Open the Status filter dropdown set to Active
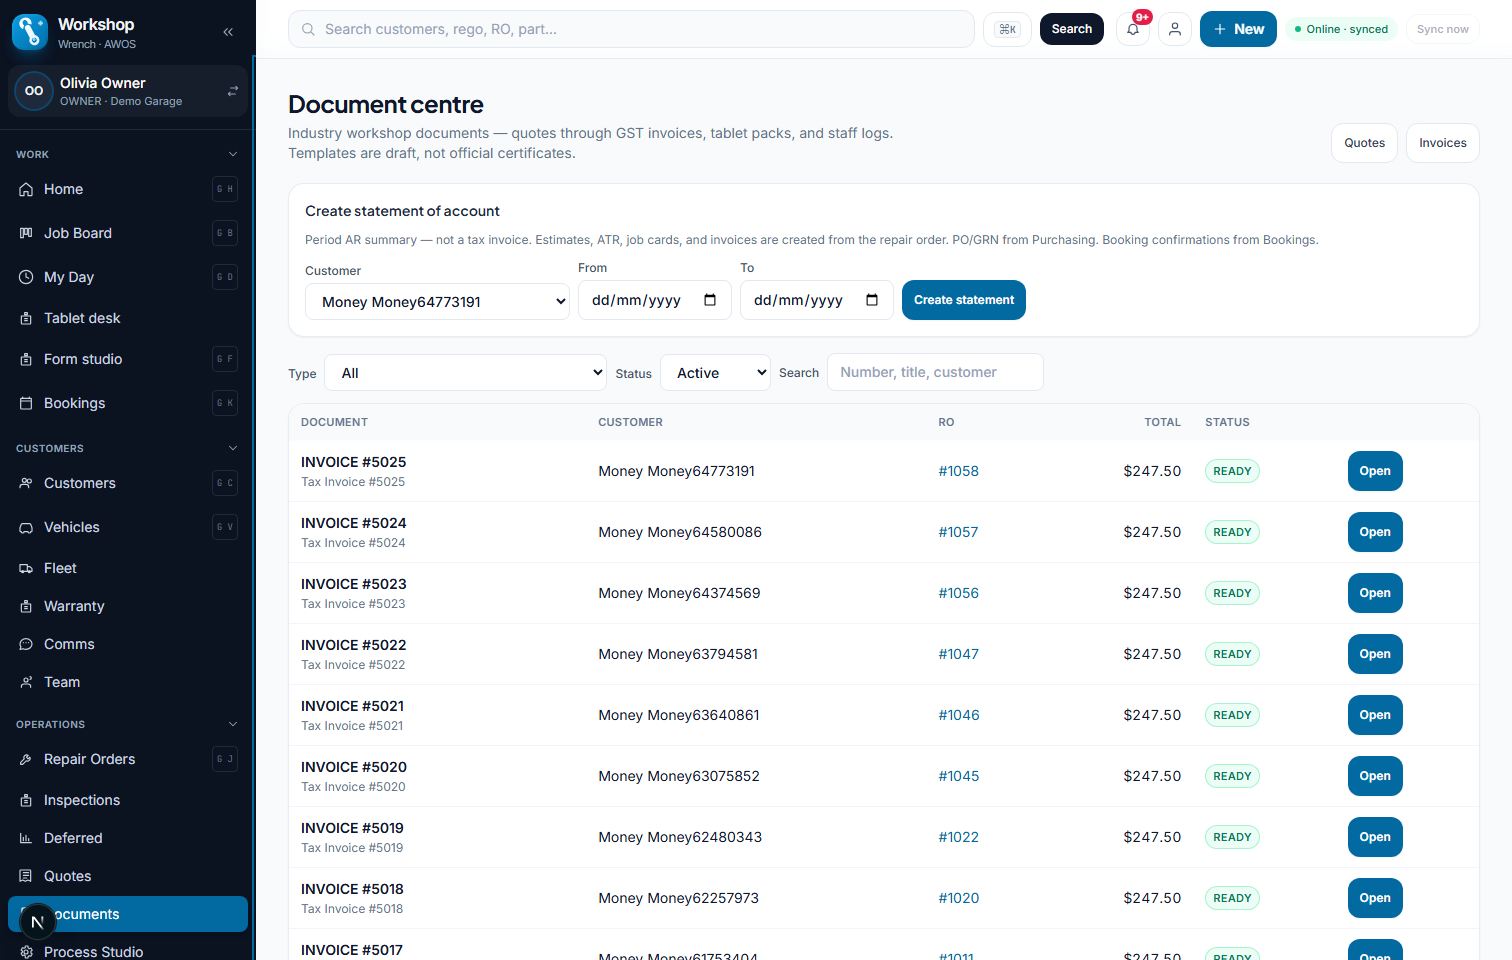This screenshot has width=1512, height=960. coord(715,373)
